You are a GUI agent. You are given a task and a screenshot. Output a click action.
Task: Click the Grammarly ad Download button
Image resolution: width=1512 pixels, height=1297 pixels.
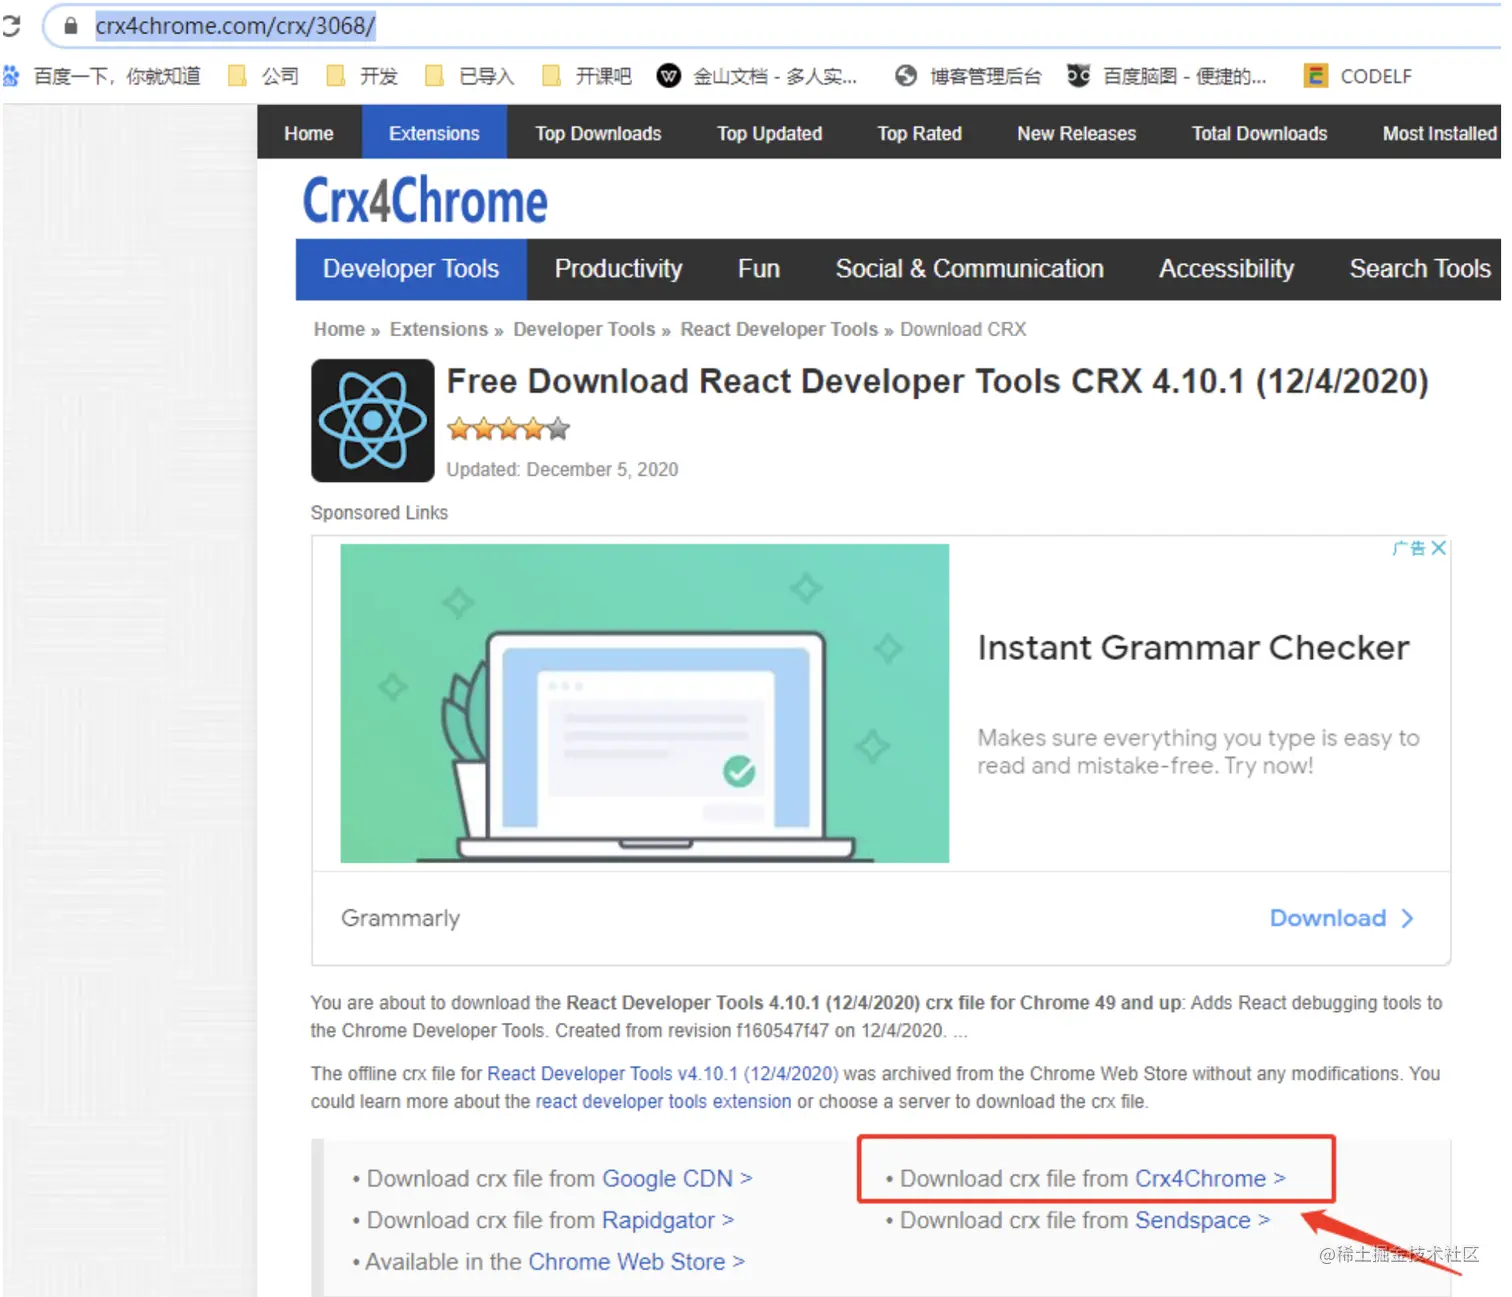pos(1341,918)
